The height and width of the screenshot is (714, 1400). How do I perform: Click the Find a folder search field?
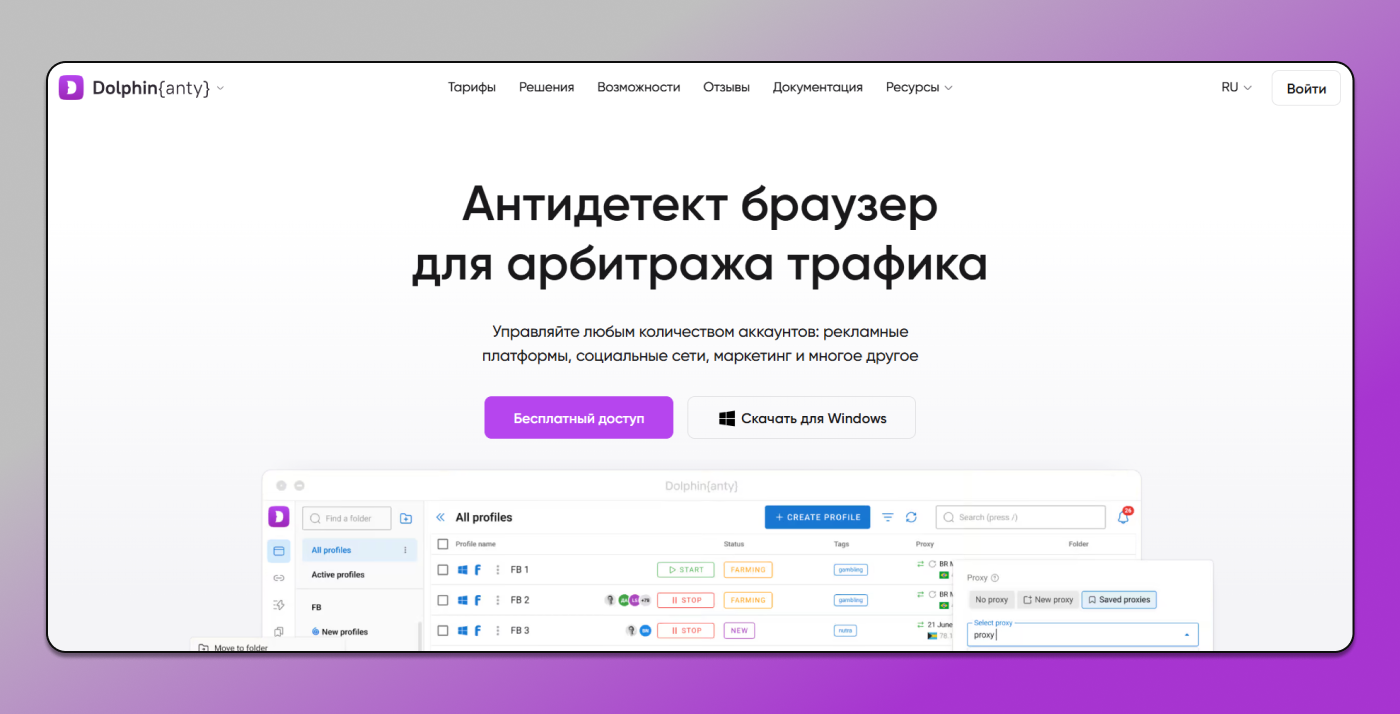point(348,518)
